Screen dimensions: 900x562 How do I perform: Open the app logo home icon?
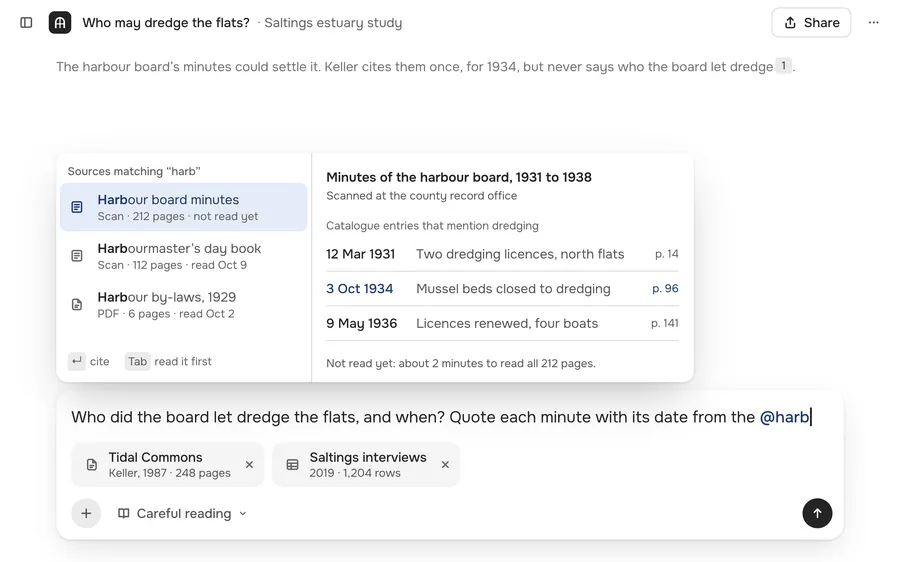click(60, 22)
